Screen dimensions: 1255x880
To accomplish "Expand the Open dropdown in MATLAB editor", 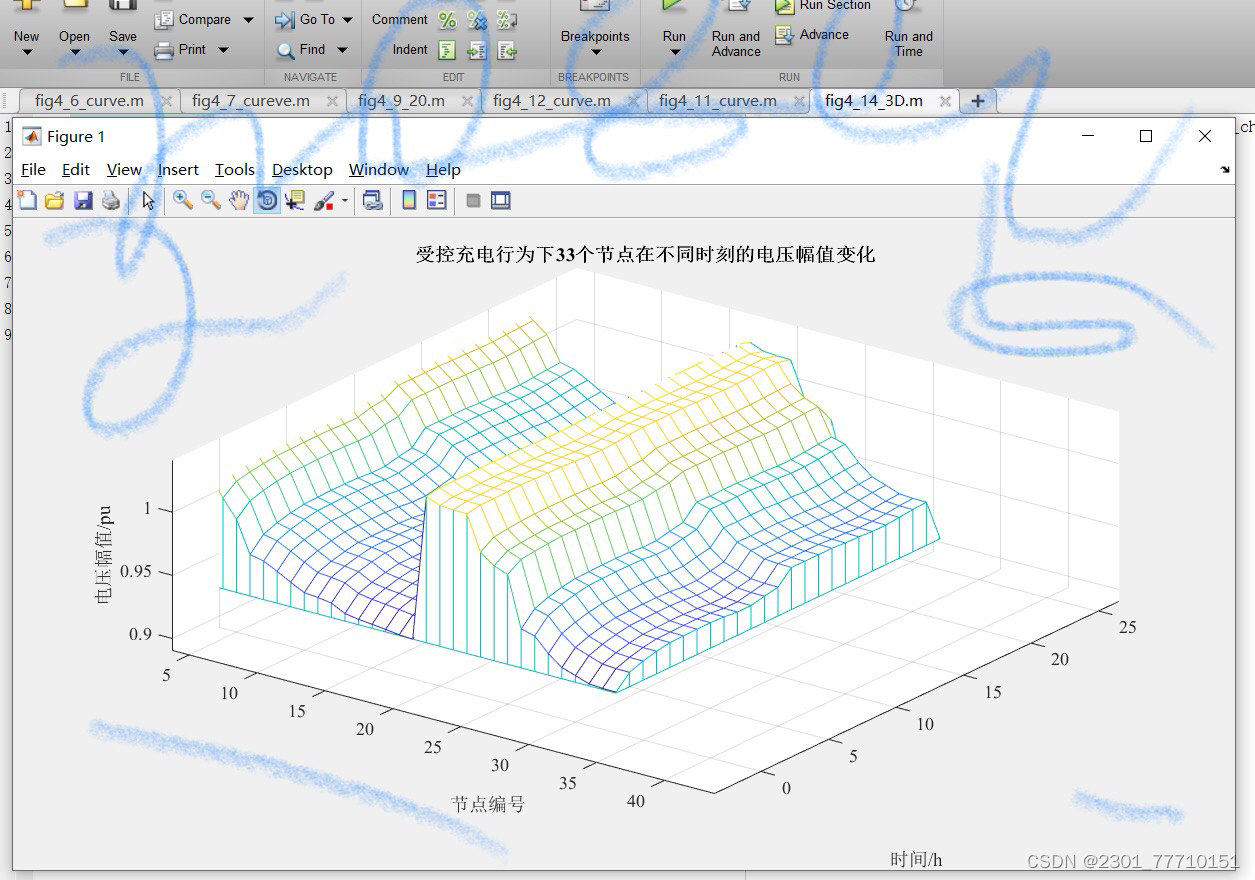I will click(74, 52).
